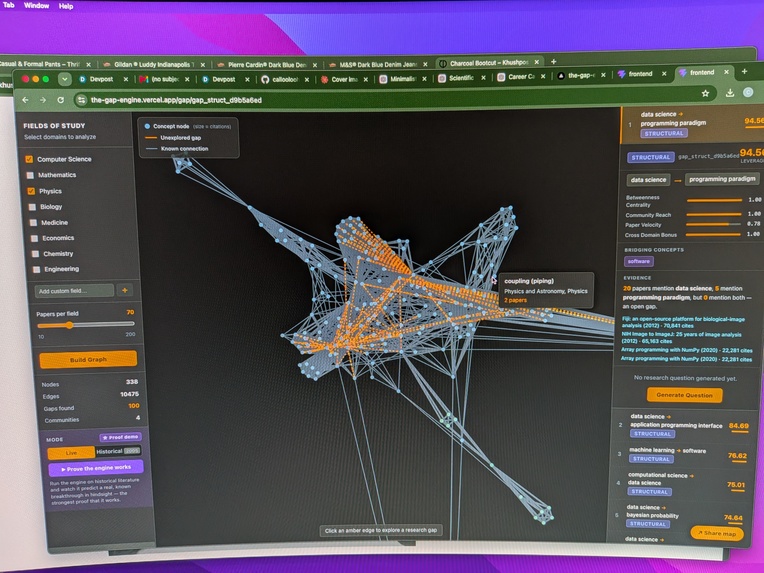Open the browser downloads icon
Screen dimensions: 764x573
(729, 93)
